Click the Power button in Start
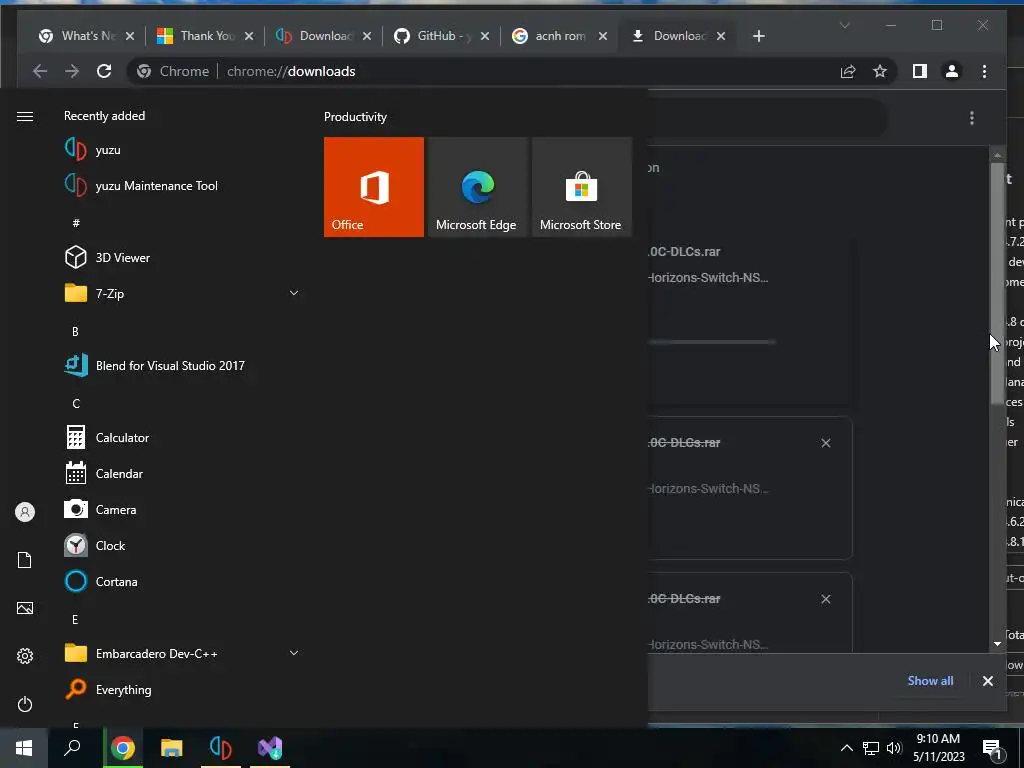The width and height of the screenshot is (1024, 768). pos(25,704)
